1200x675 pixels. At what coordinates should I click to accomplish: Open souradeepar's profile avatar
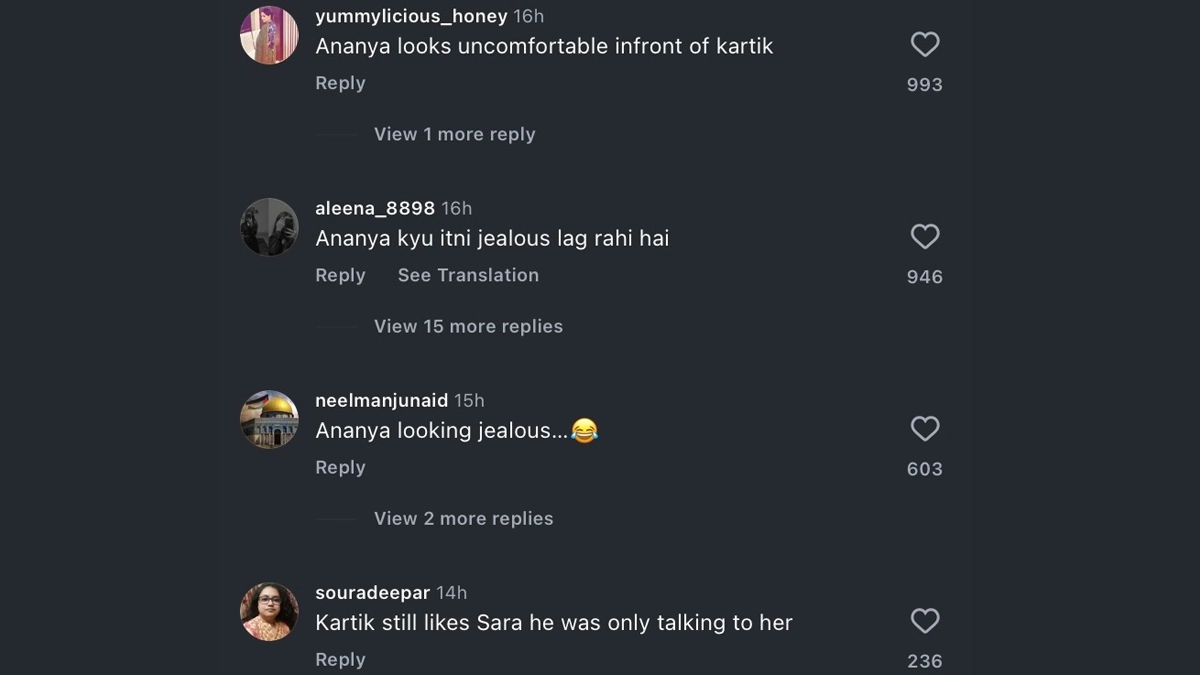click(269, 611)
